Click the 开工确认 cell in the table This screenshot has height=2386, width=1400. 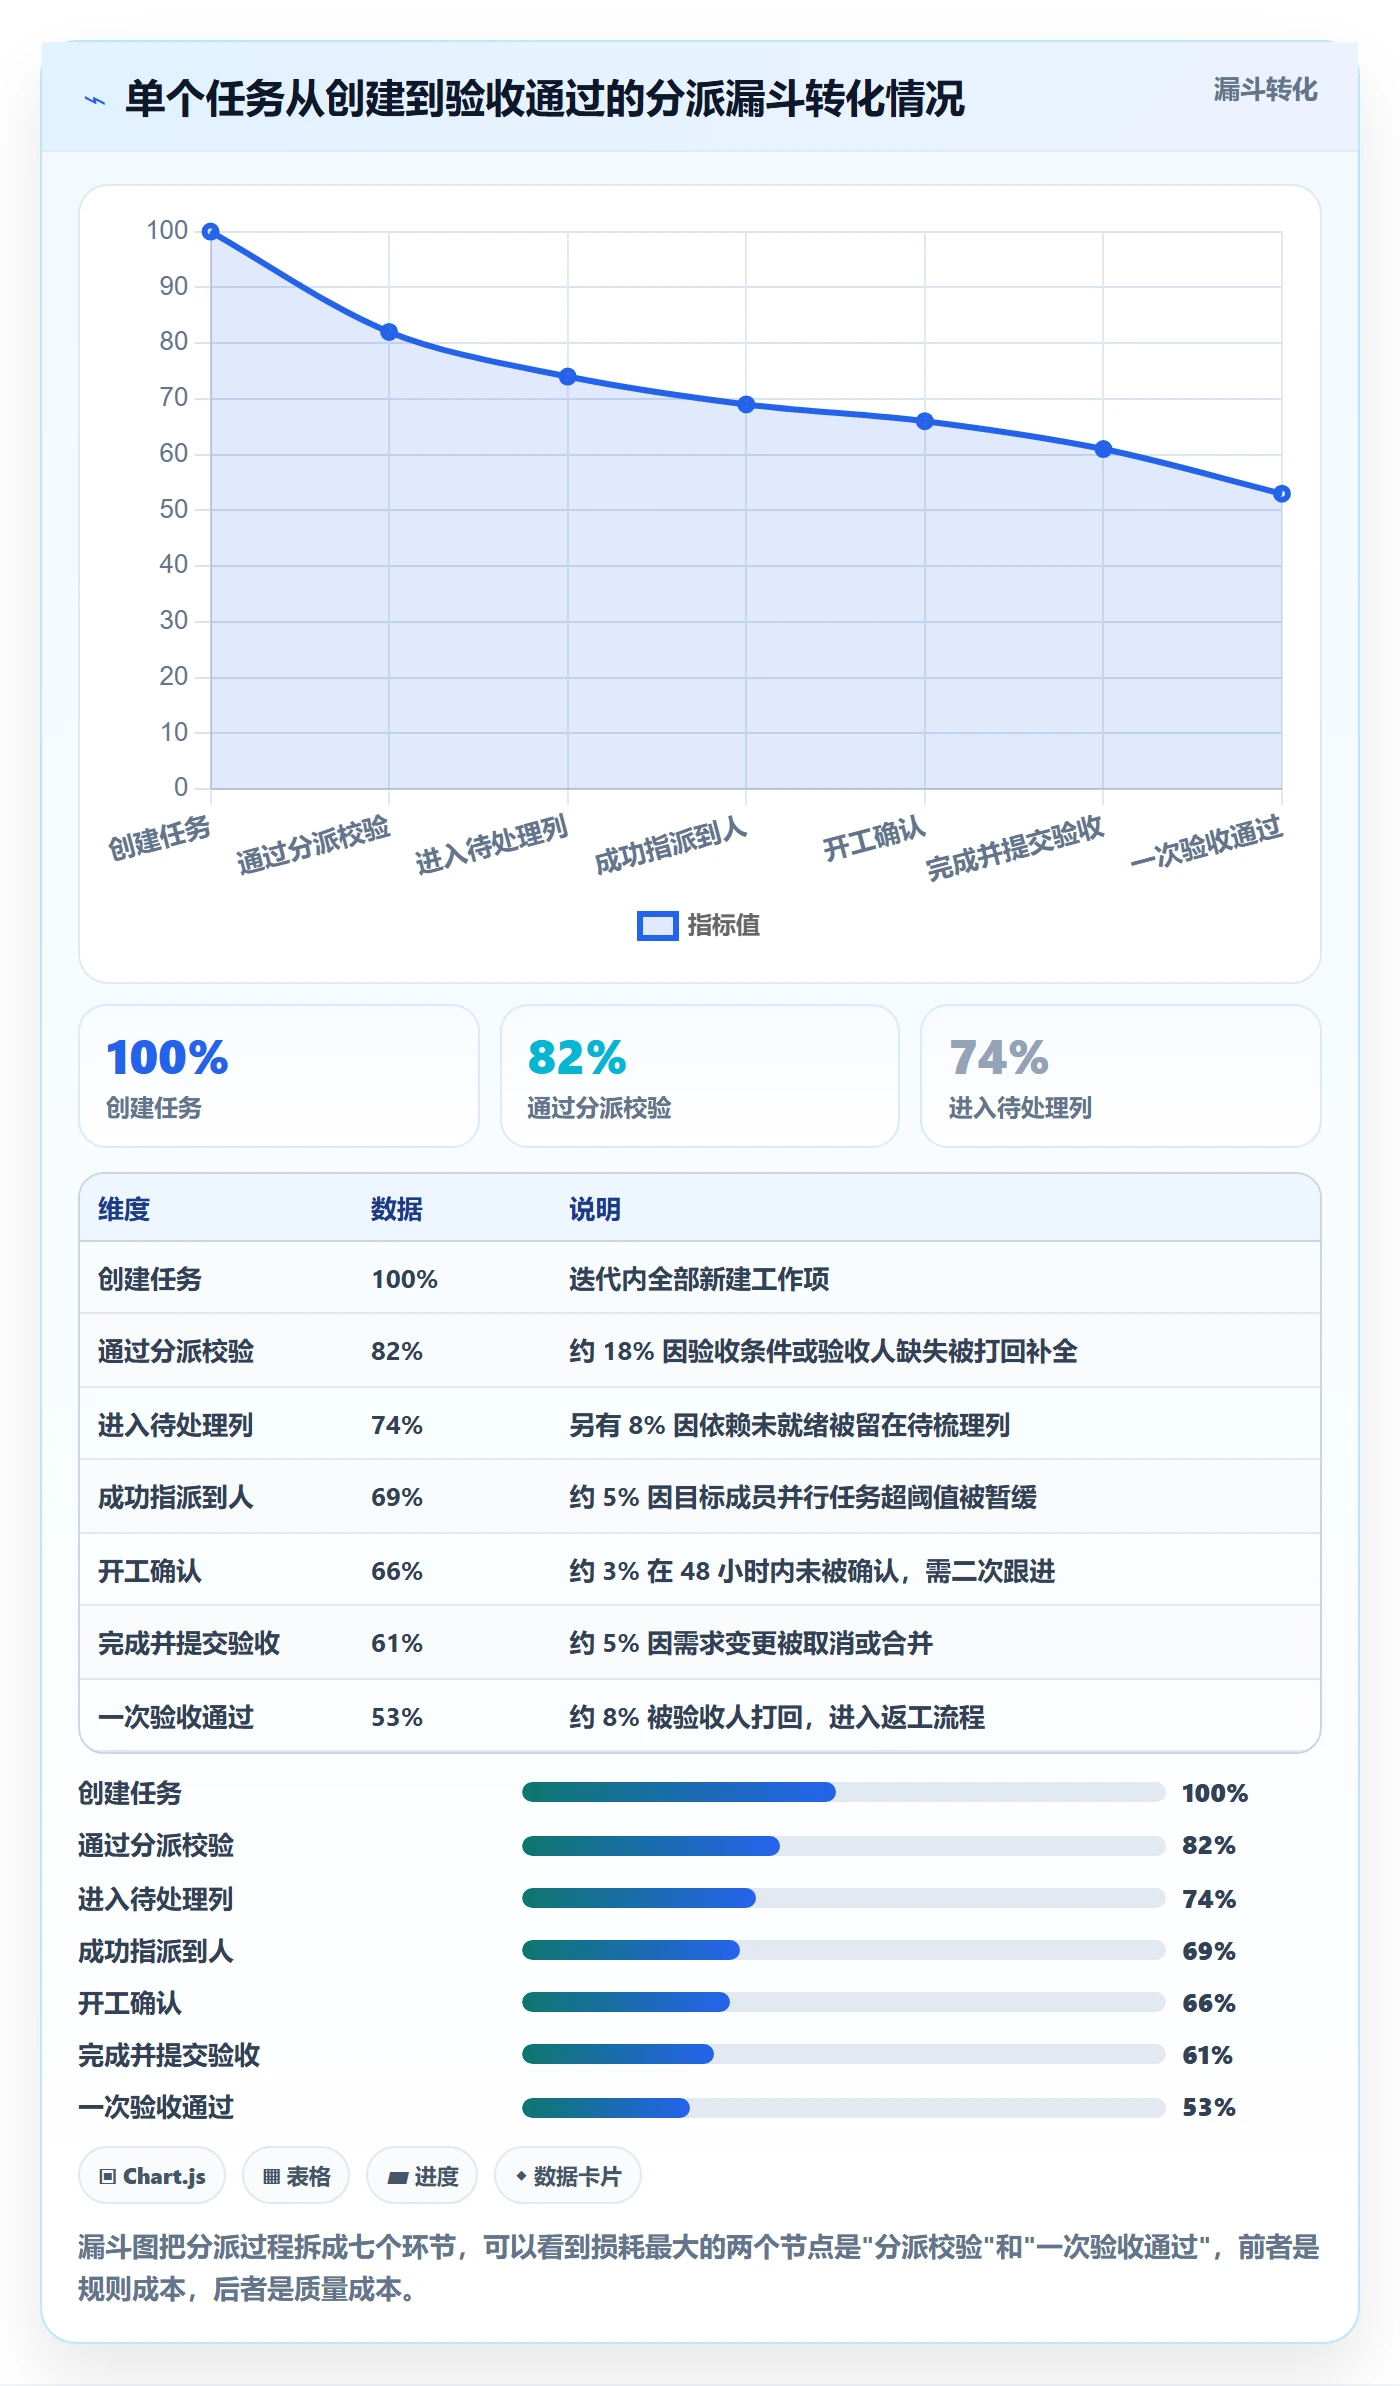tap(150, 1571)
